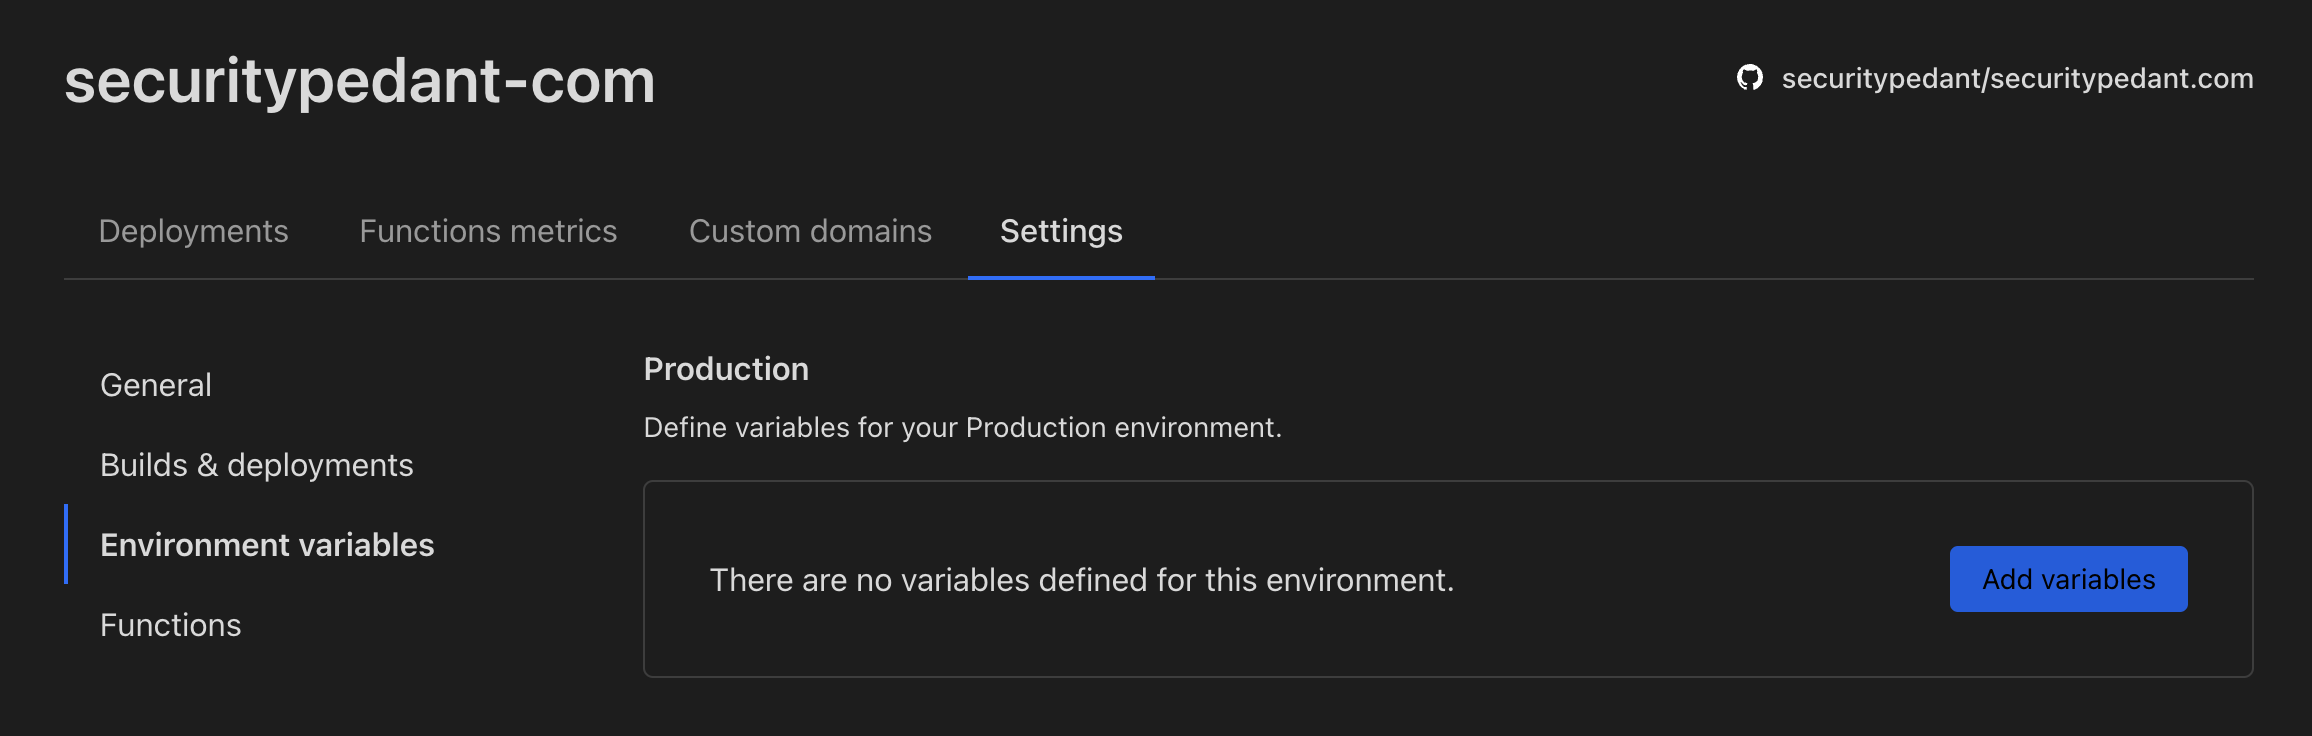
Task: Click the "Define variables for your Production environment" text
Action: click(x=962, y=427)
